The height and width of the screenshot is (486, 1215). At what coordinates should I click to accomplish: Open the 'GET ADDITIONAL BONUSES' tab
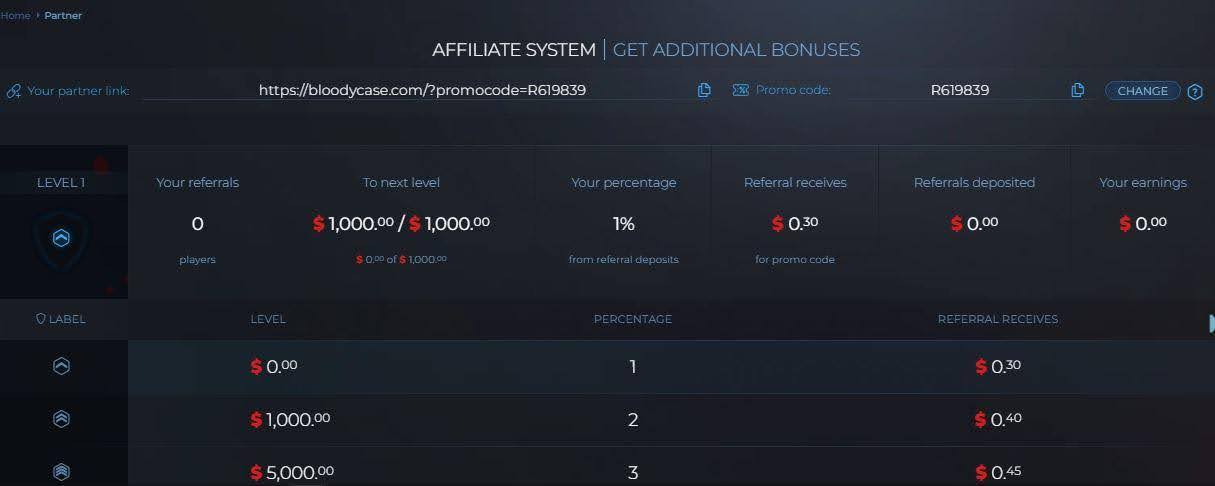click(736, 50)
